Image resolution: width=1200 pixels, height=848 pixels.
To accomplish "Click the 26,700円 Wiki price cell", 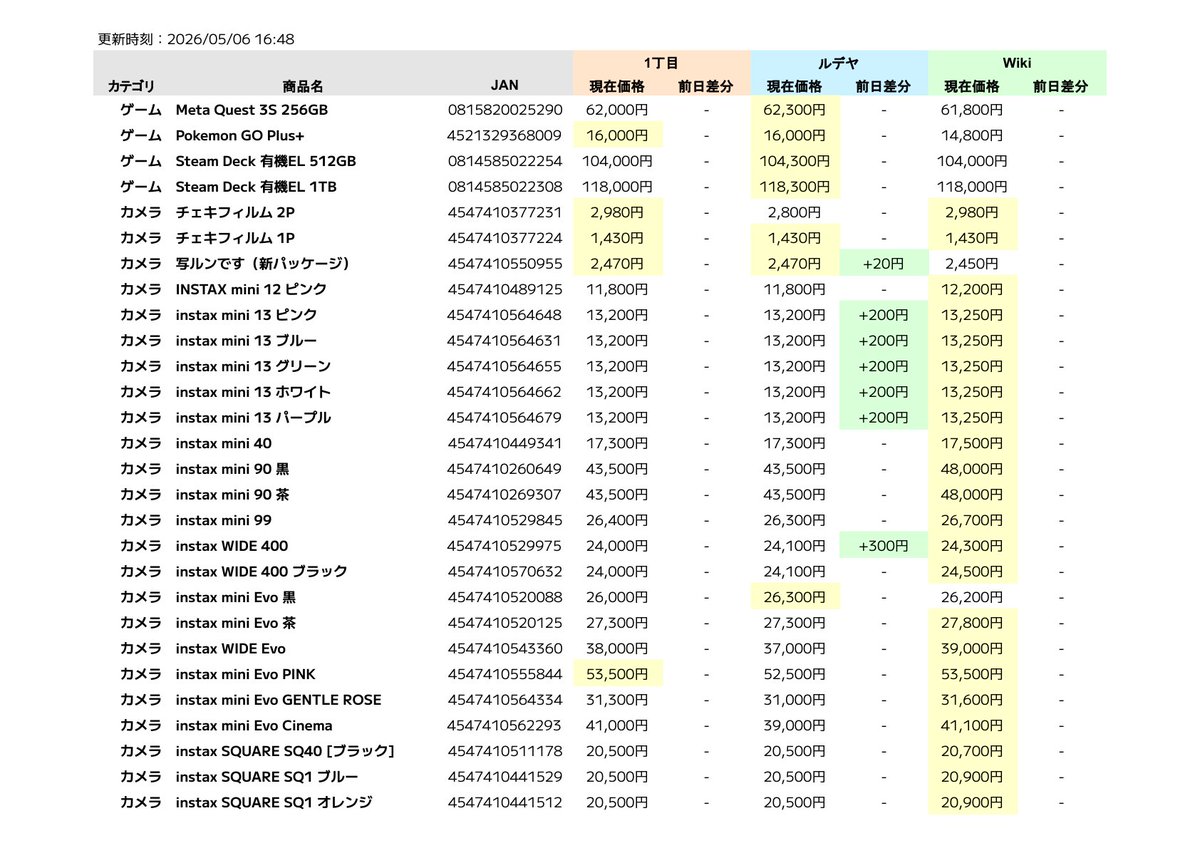I will point(972,520).
